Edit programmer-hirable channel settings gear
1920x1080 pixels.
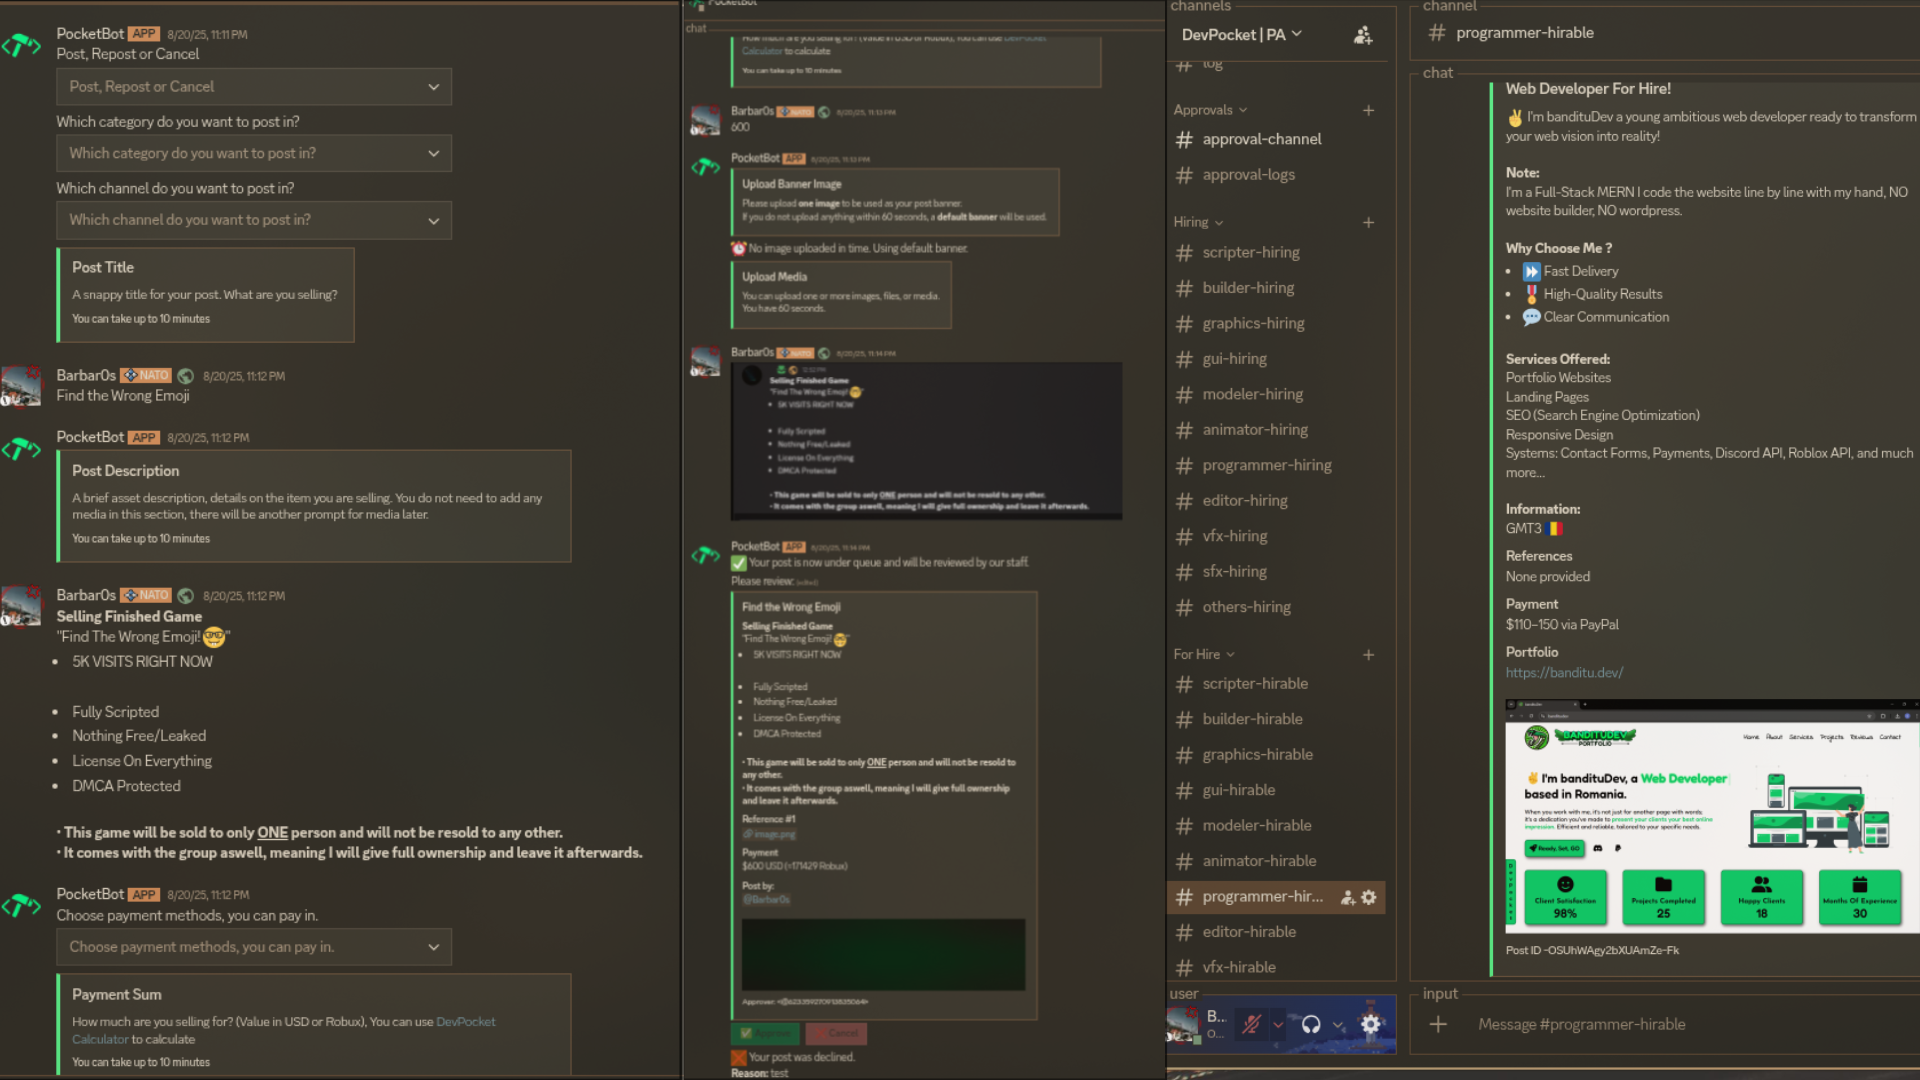click(1369, 898)
